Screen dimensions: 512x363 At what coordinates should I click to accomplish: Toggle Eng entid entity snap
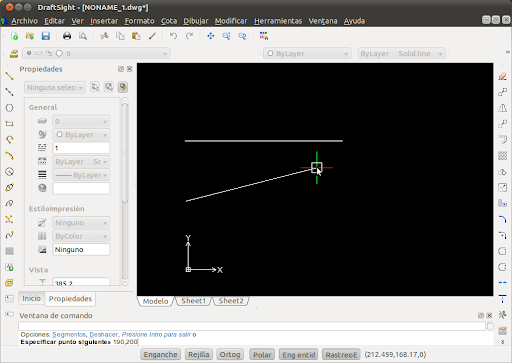click(298, 354)
